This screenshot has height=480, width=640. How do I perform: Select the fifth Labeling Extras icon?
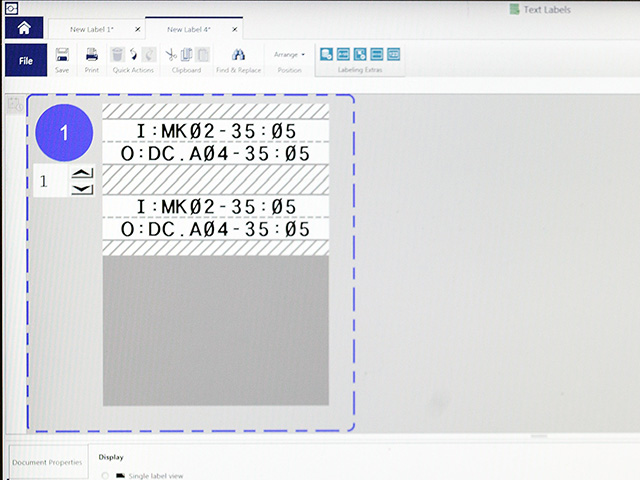[393, 54]
